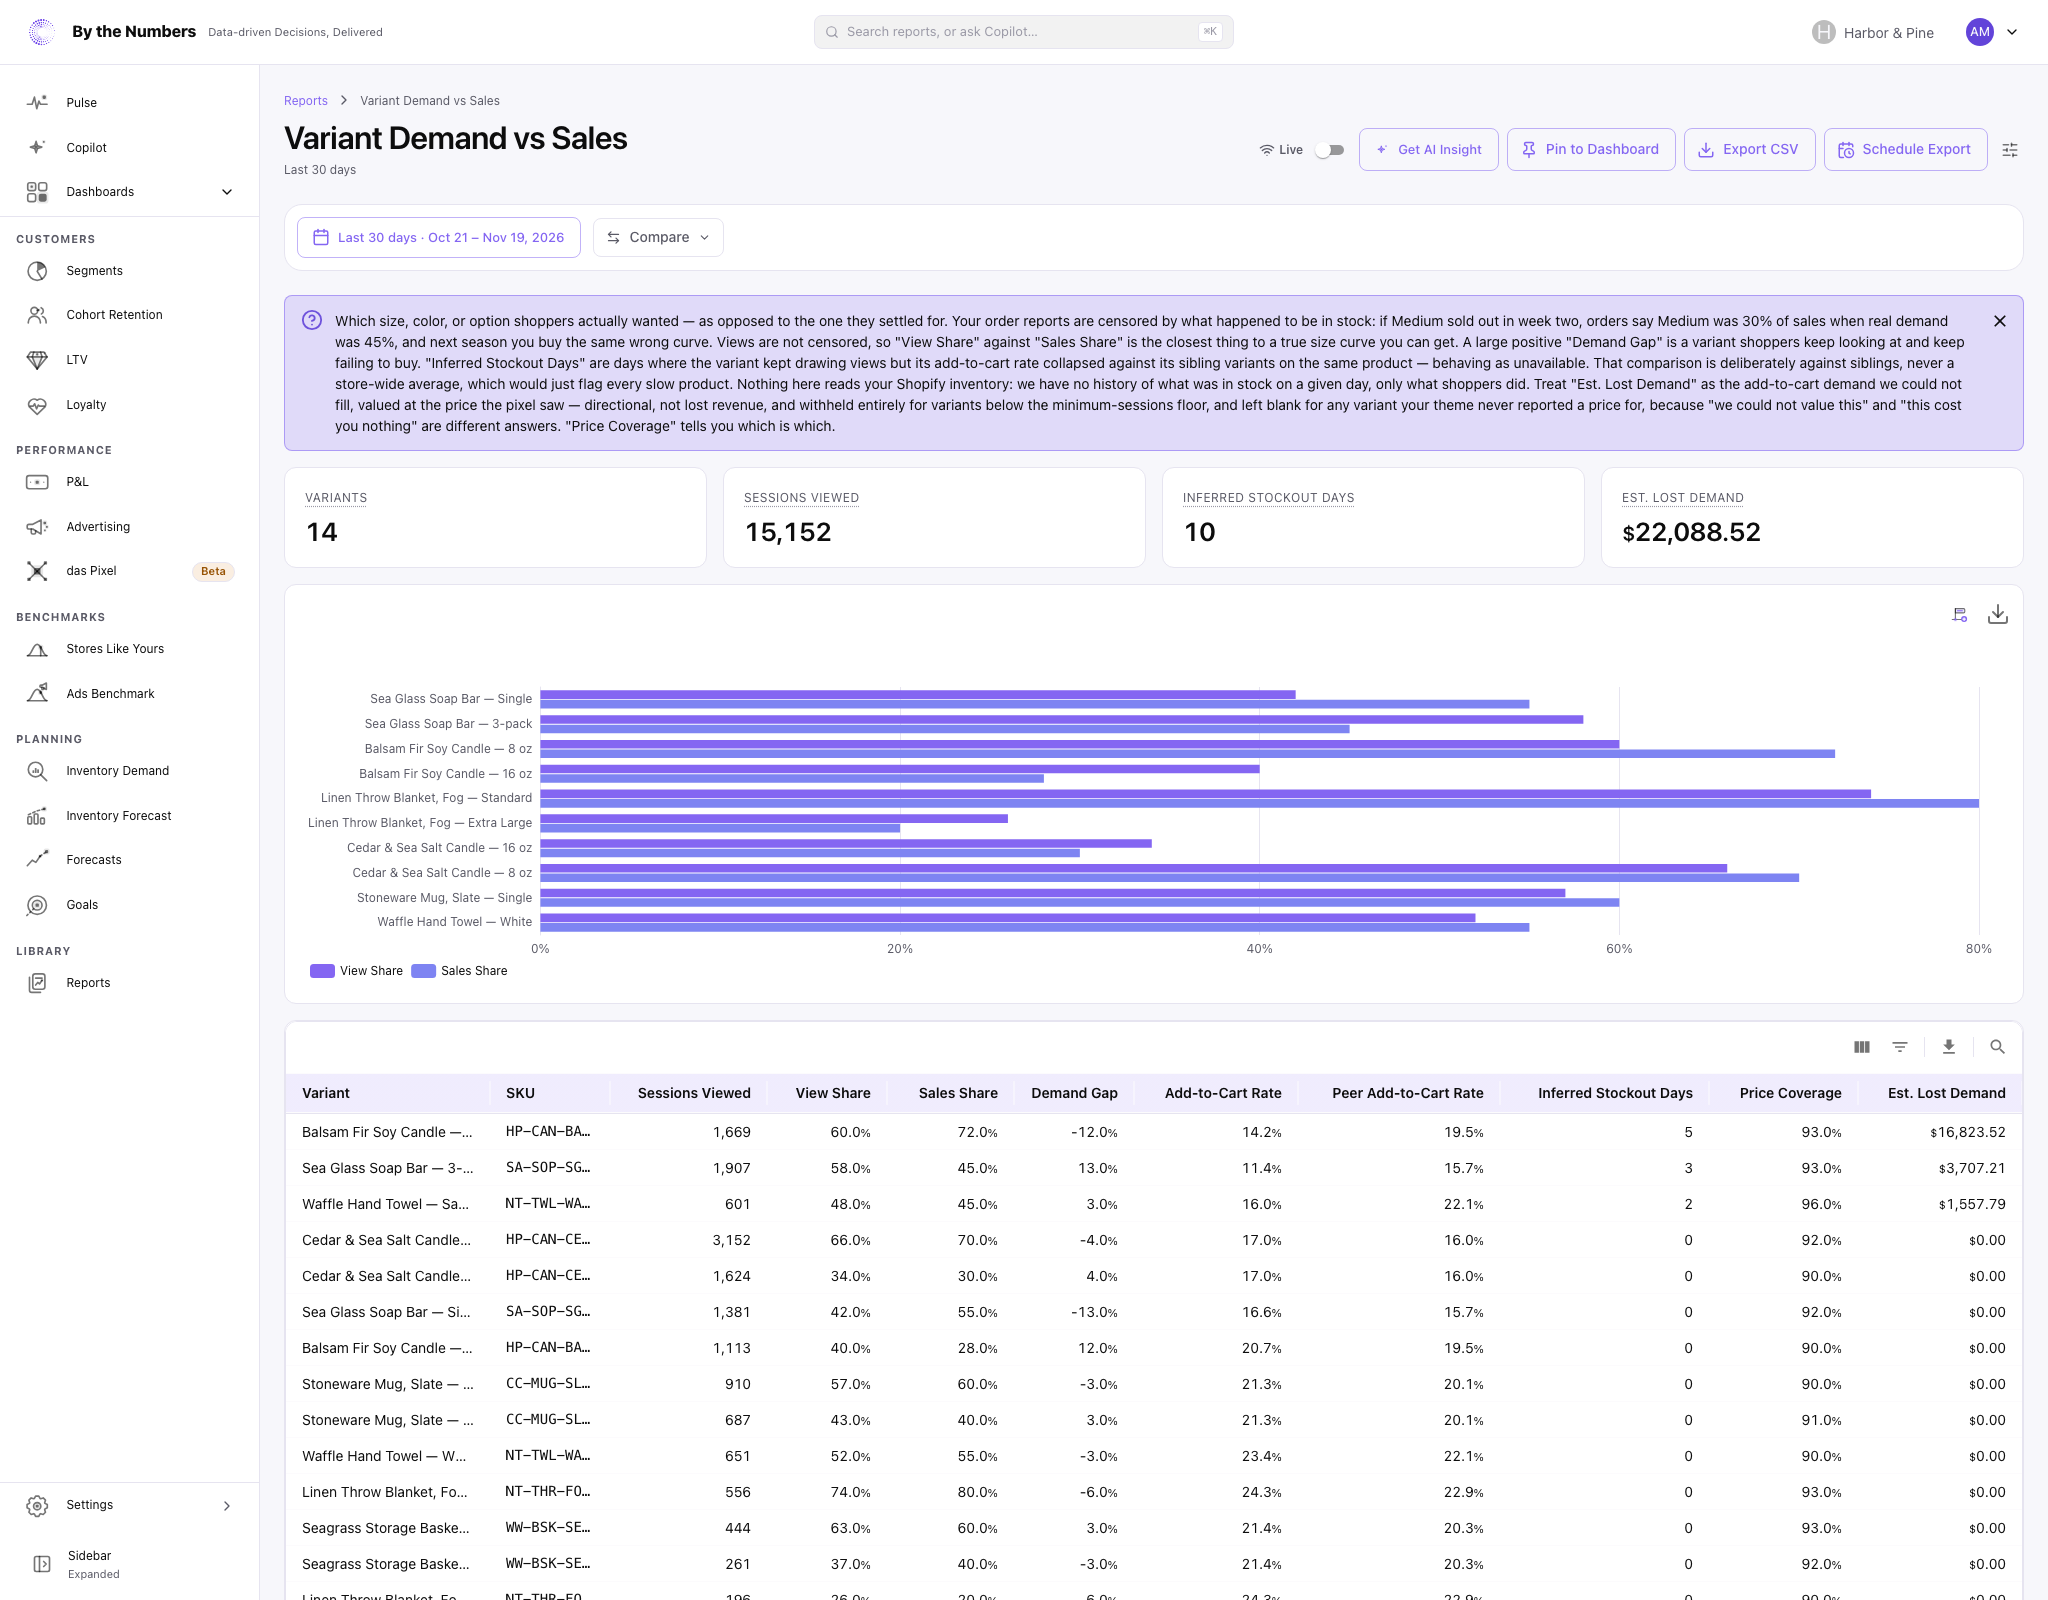Click the Inferred Stockout Days card
This screenshot has width=2048, height=1600.
pyautogui.click(x=1373, y=518)
